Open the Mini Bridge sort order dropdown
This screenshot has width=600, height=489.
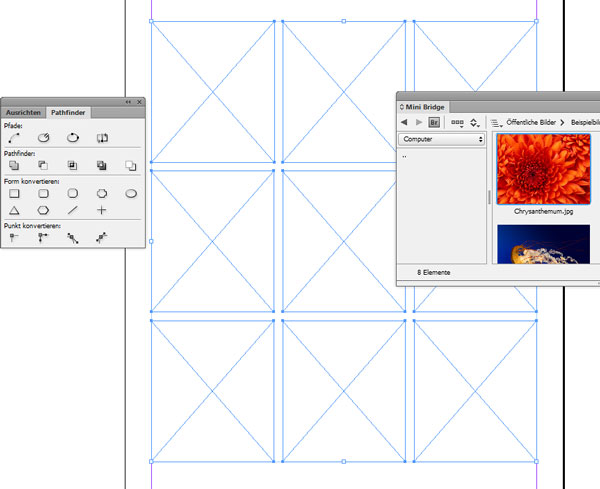[x=475, y=122]
